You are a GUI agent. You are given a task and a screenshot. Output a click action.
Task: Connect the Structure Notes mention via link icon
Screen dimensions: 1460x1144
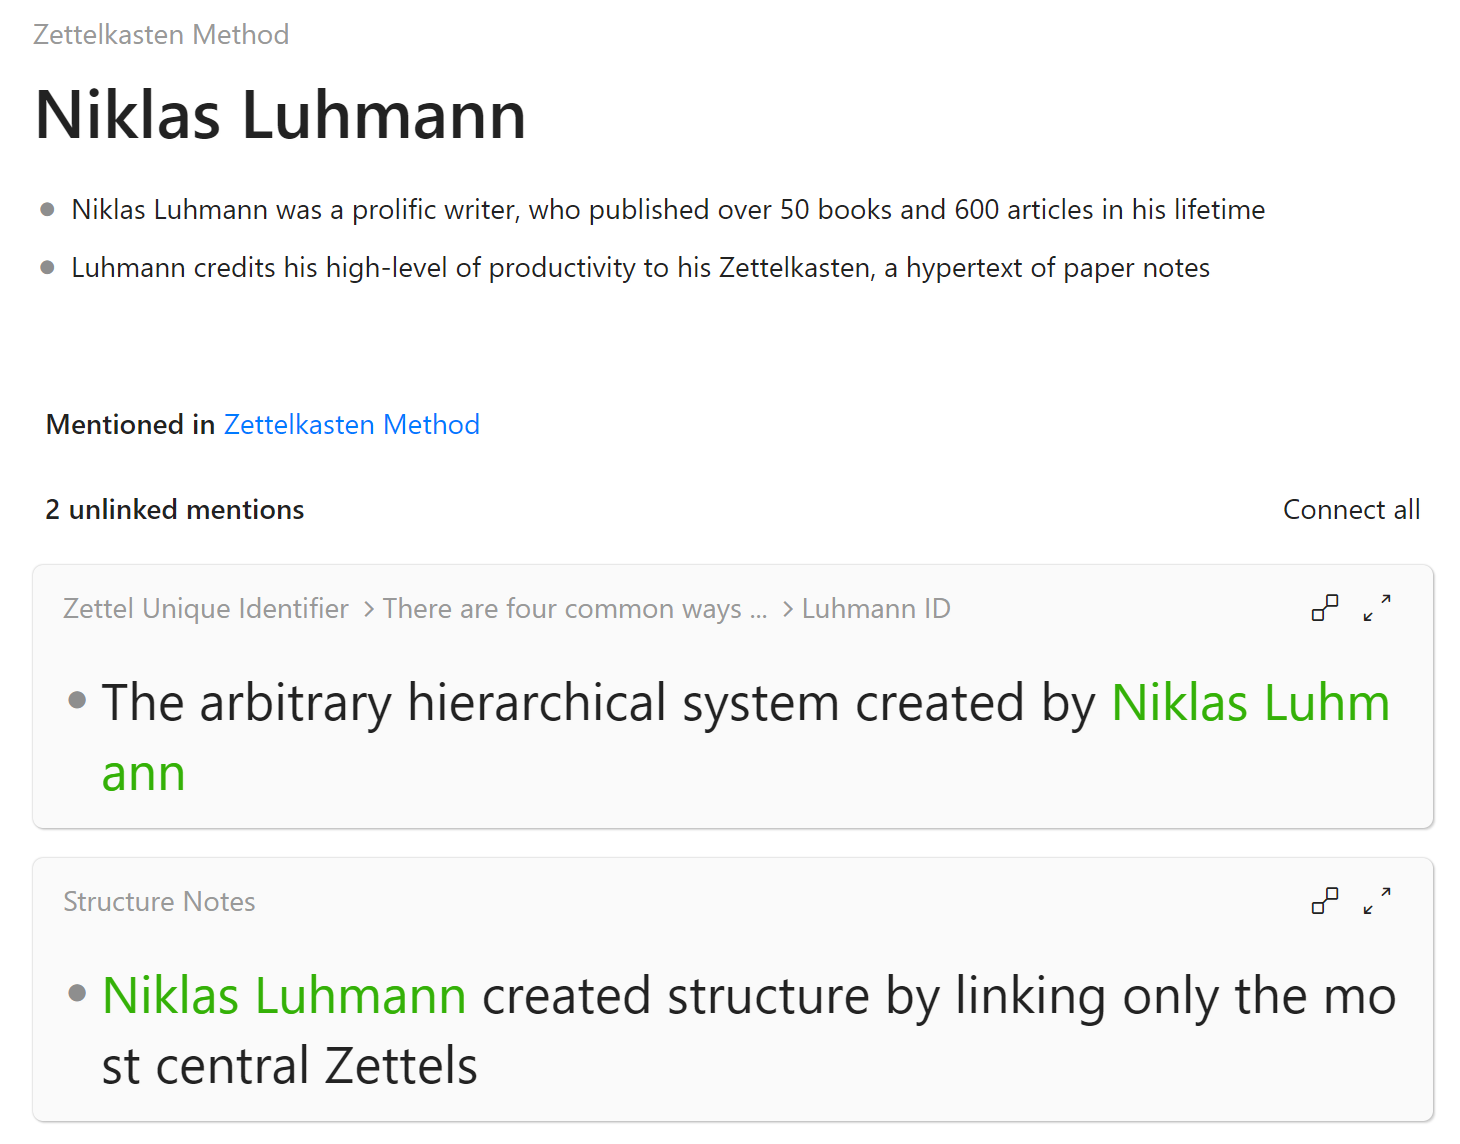point(1325,901)
